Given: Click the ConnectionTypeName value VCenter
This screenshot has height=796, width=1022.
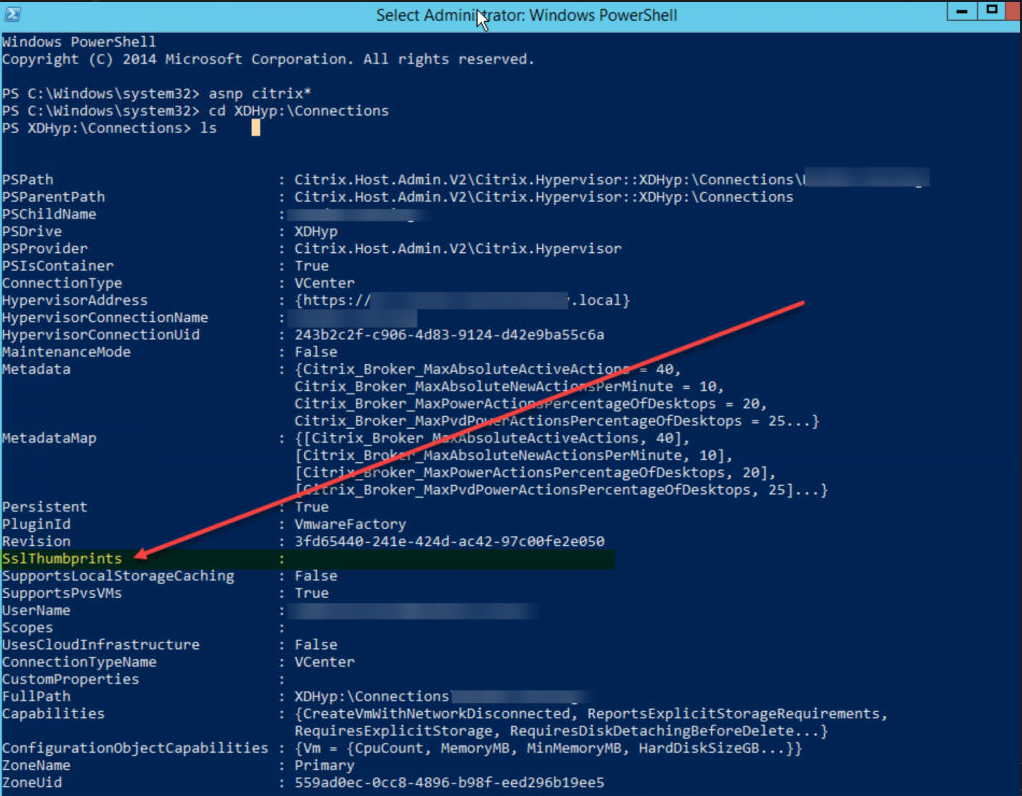Looking at the screenshot, I should (324, 662).
